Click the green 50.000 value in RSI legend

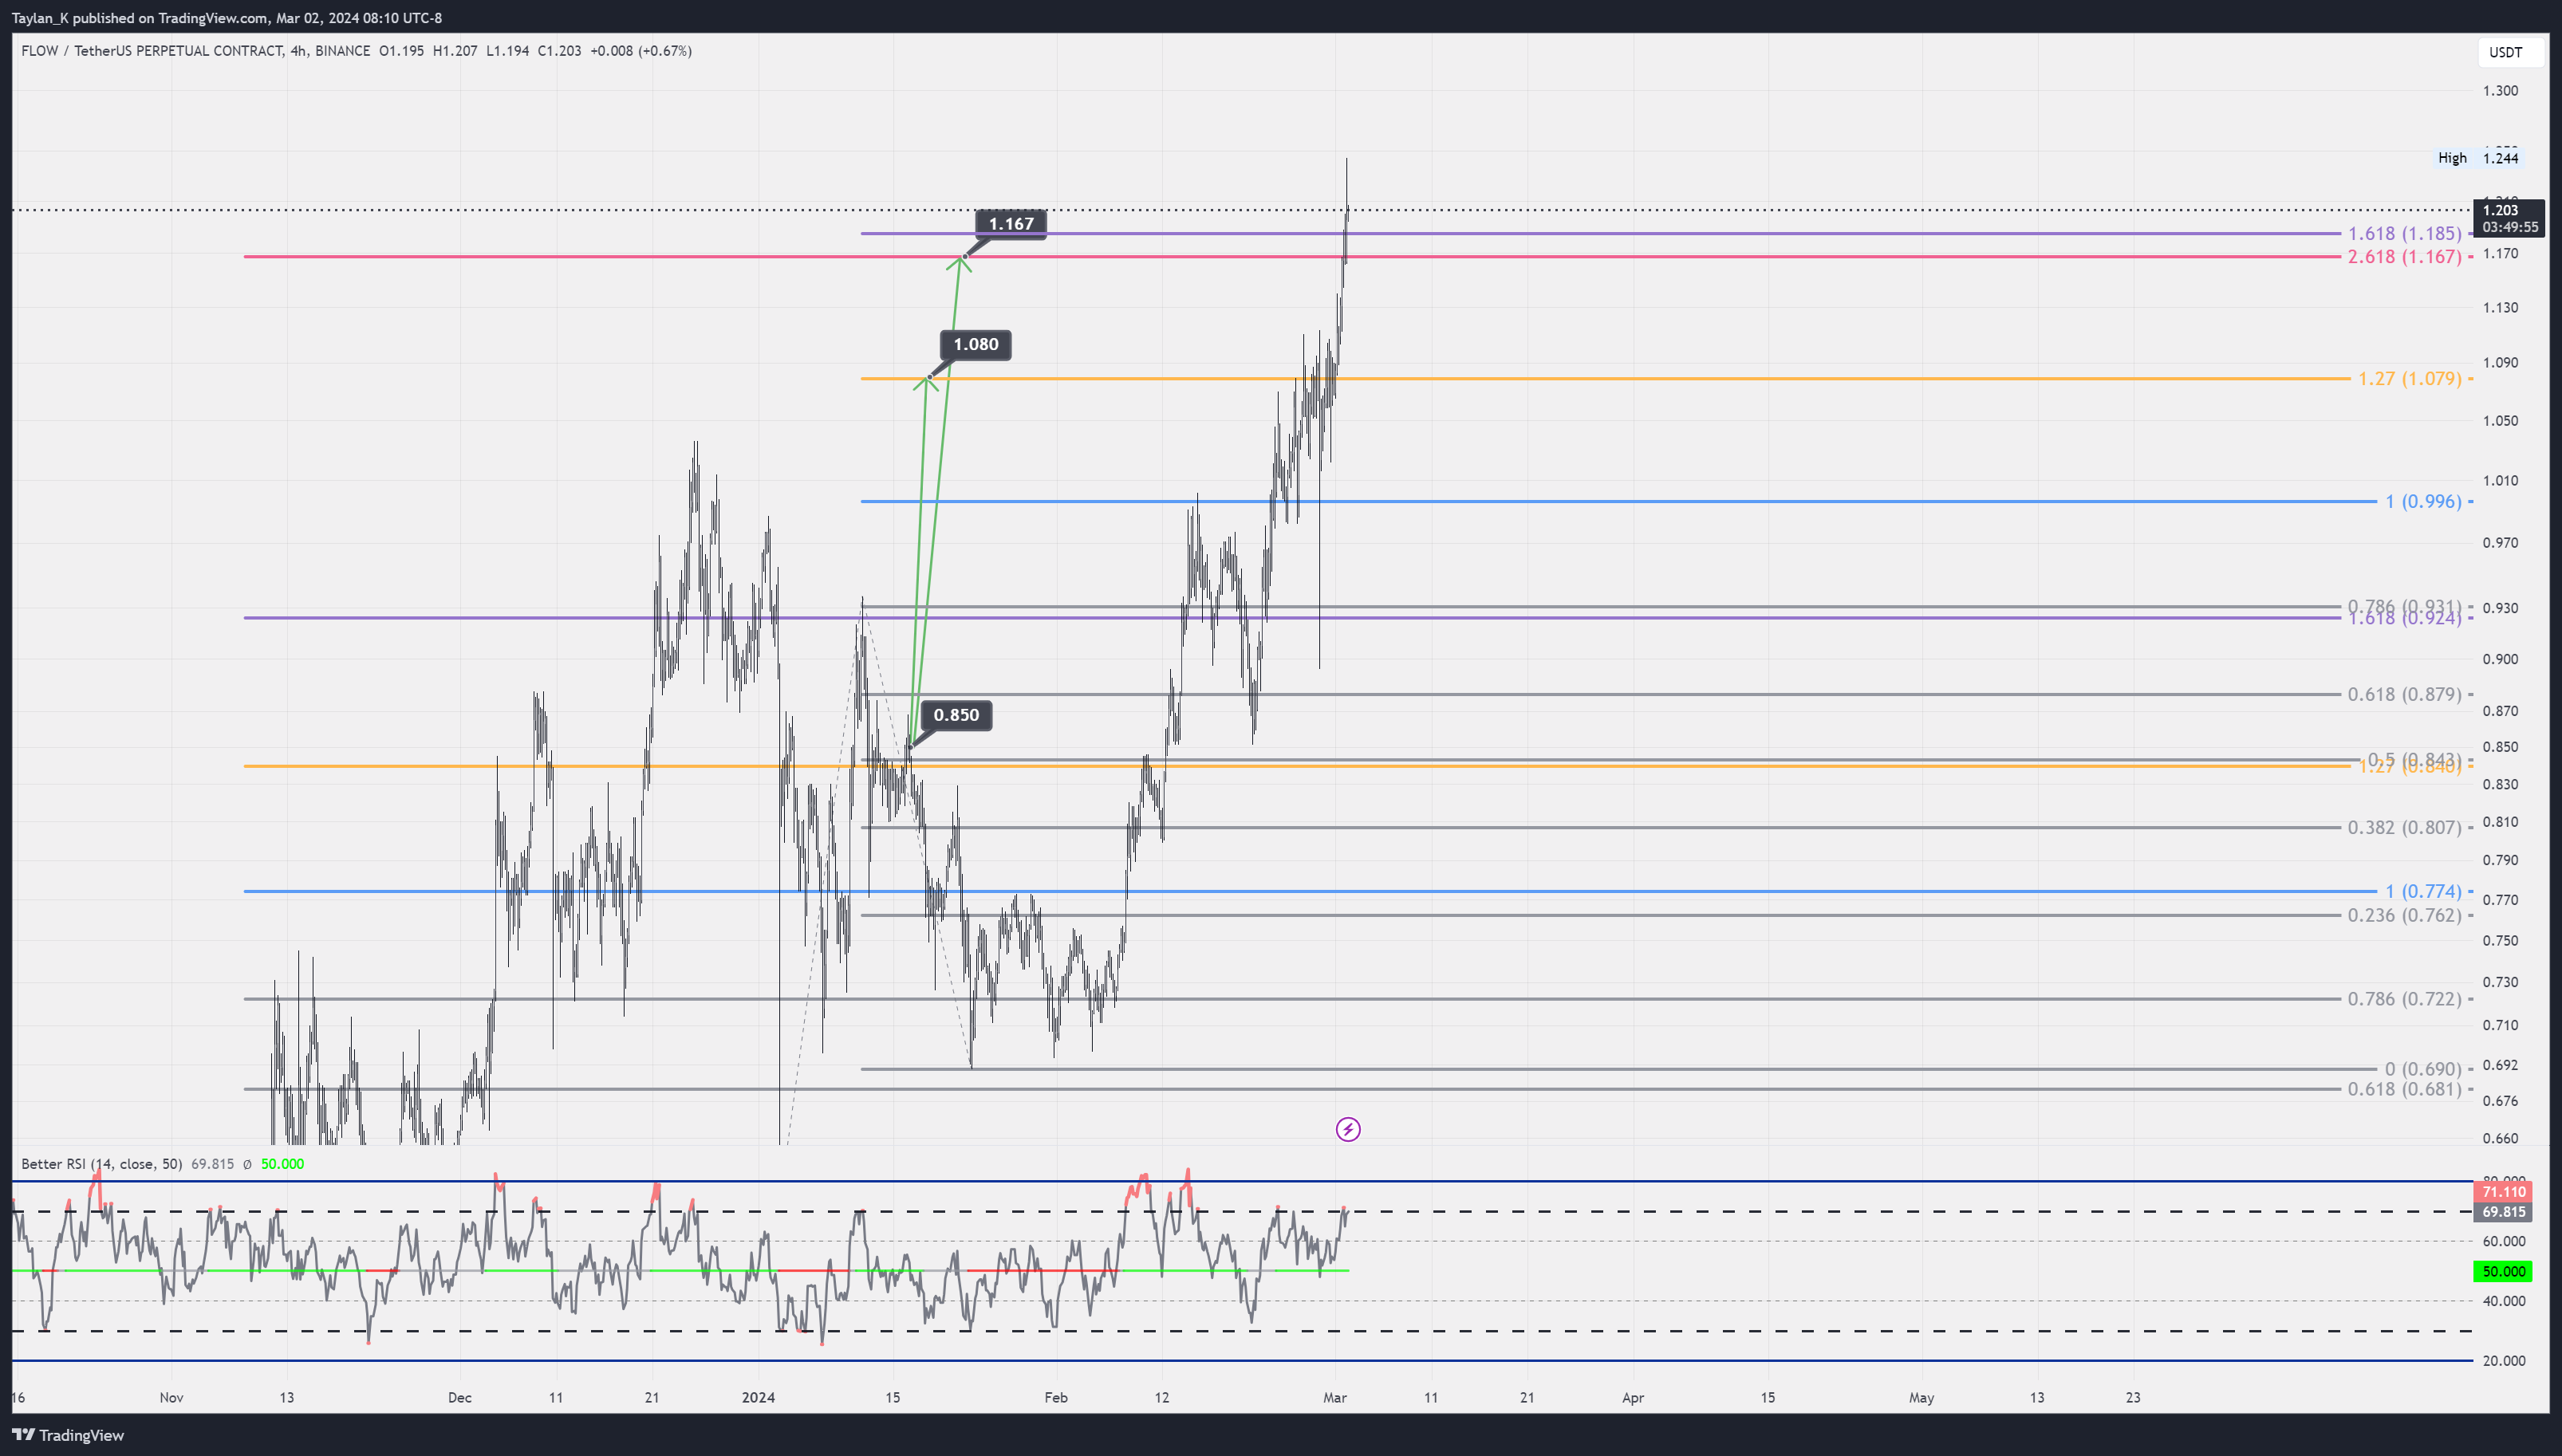click(x=282, y=1164)
